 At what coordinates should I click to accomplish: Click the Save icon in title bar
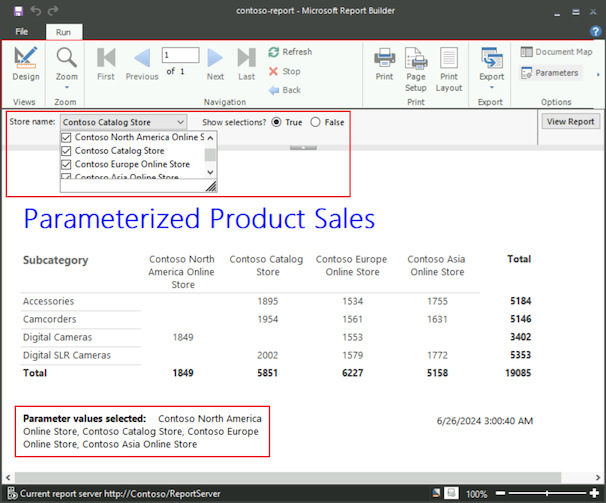pos(13,10)
